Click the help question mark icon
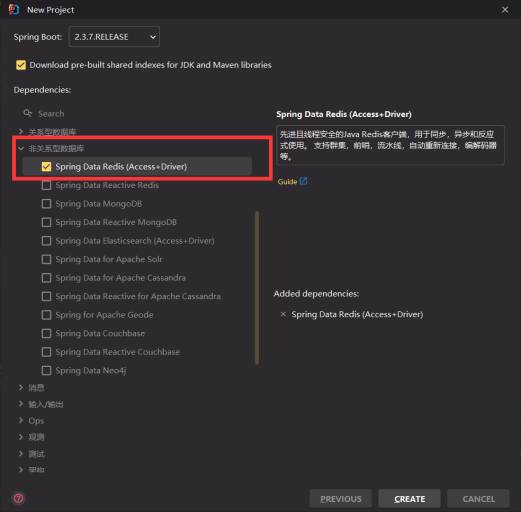This screenshot has height=512, width=521. tap(19, 498)
